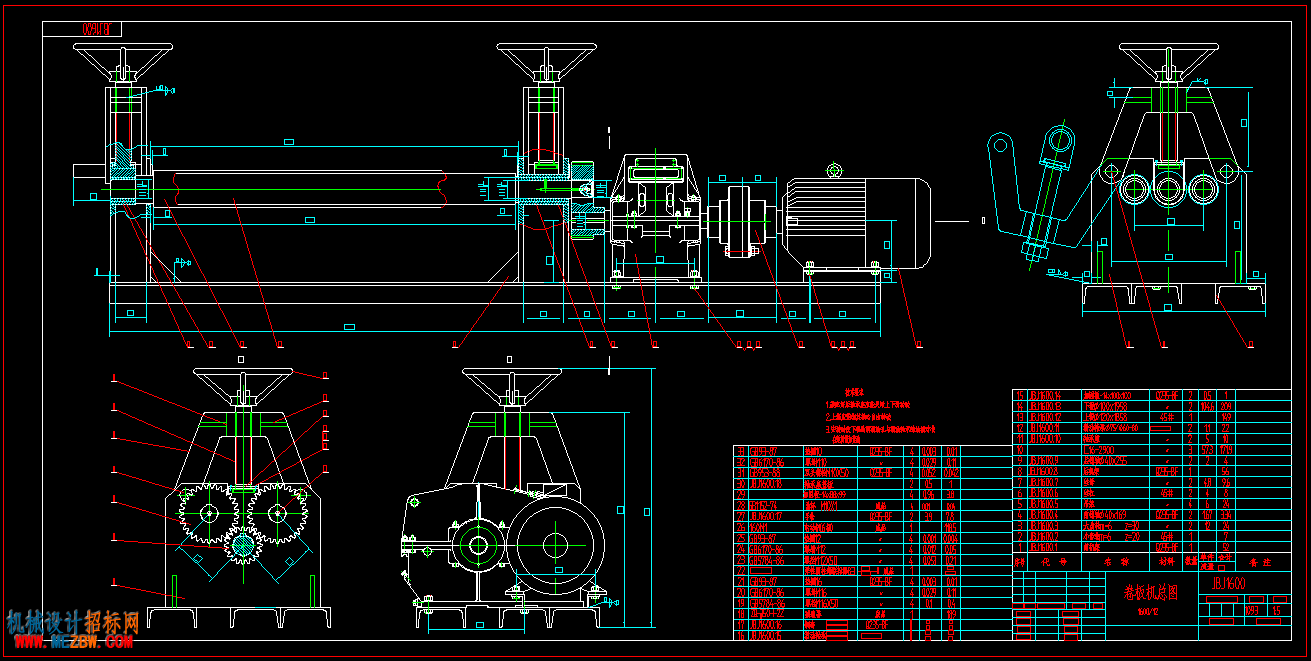
Task: Select the mirrored drawing number box at top-left
Action: click(97, 30)
